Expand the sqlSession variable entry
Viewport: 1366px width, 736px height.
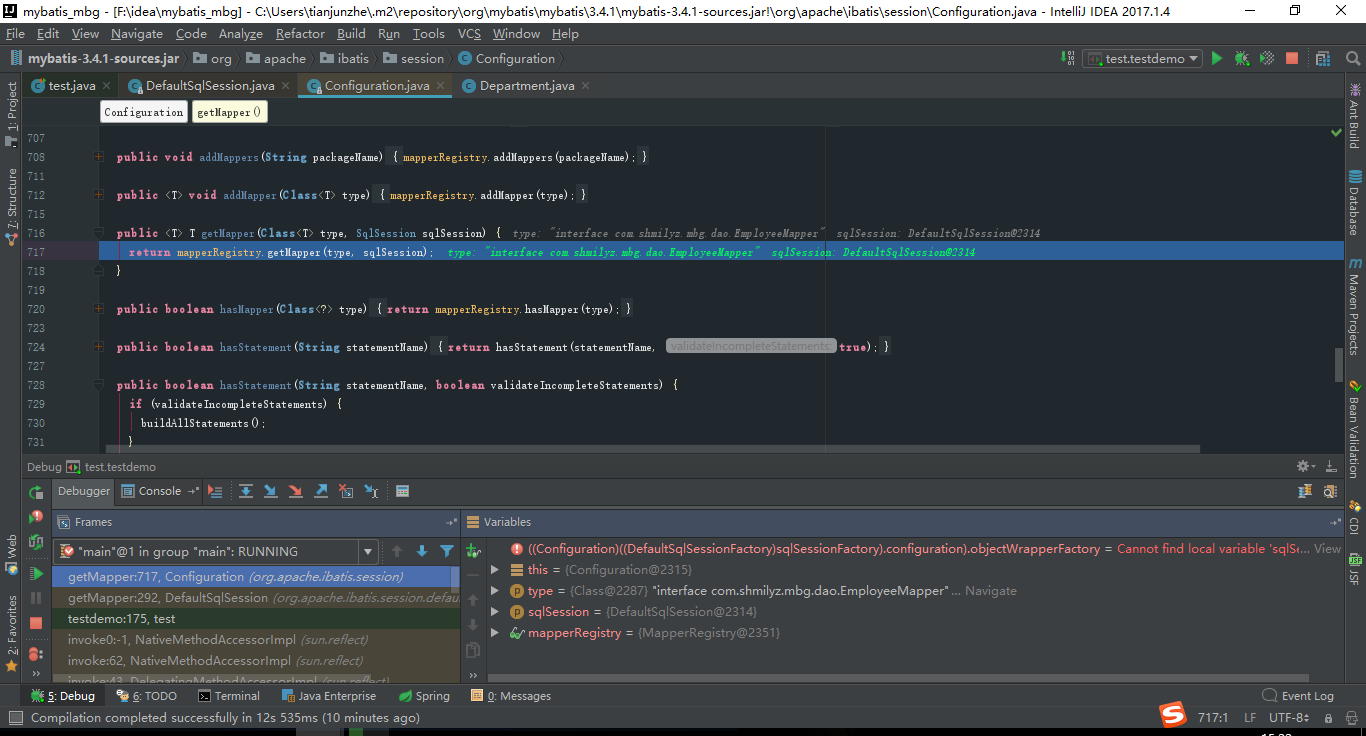493,611
